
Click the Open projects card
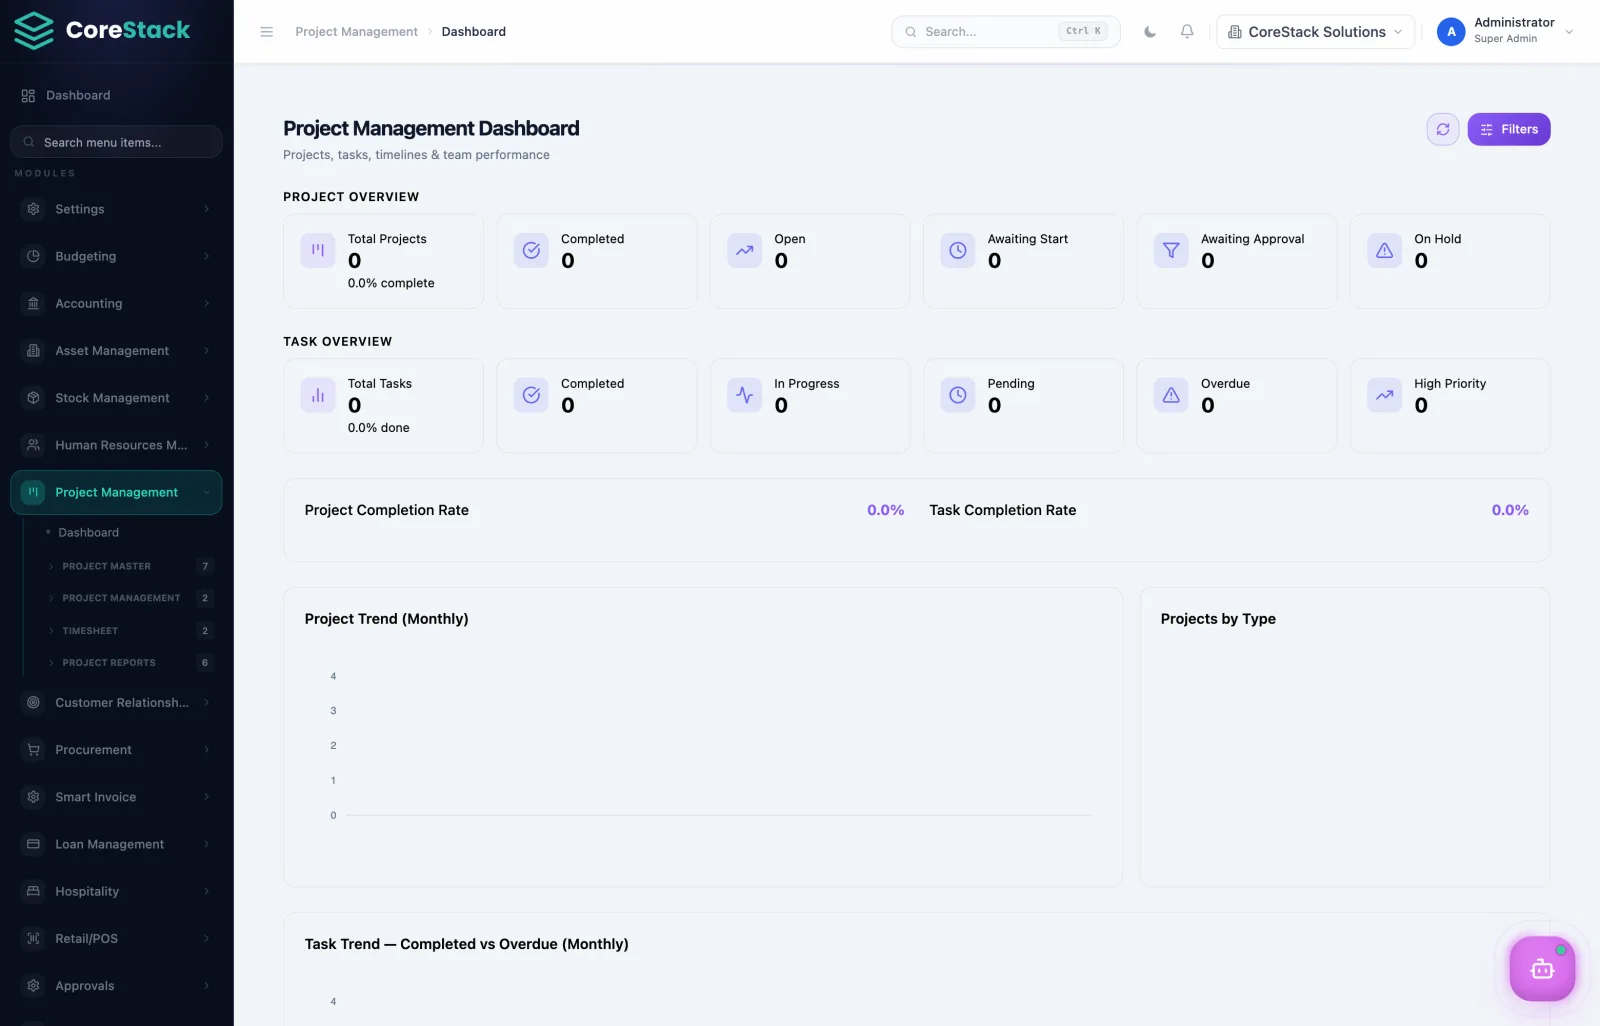pos(810,261)
